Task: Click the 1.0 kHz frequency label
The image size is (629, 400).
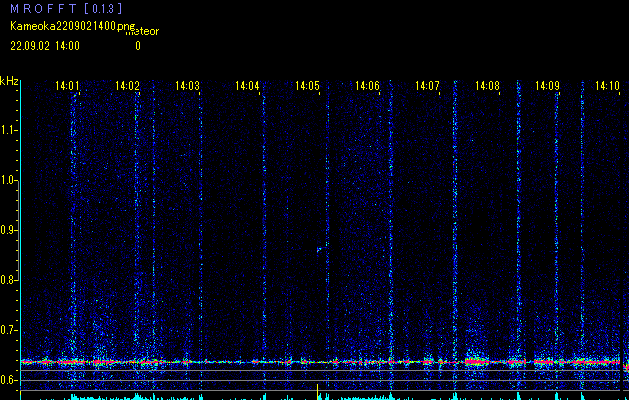Action: 8,180
